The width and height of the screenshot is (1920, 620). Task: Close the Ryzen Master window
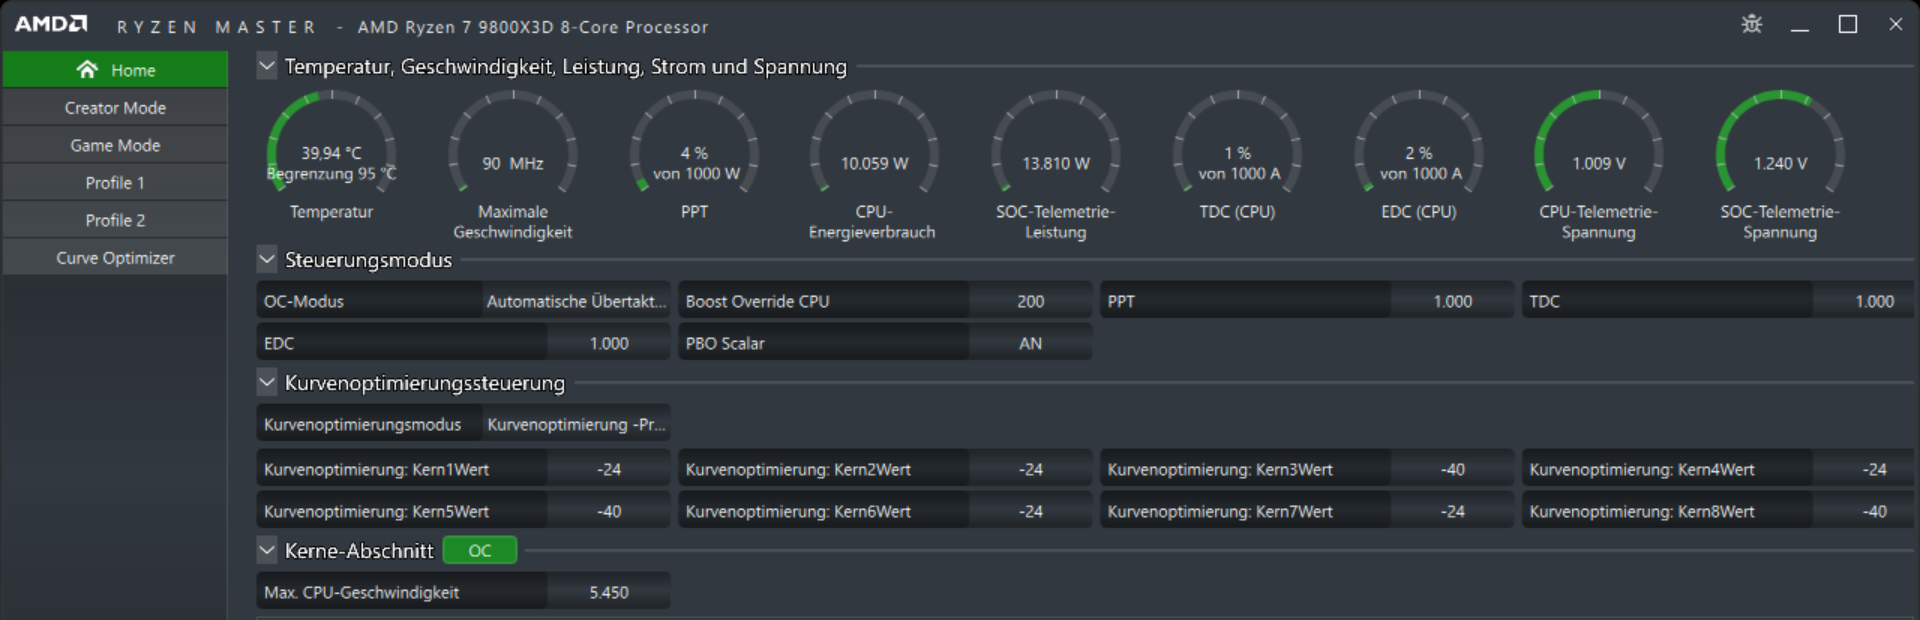click(1895, 24)
